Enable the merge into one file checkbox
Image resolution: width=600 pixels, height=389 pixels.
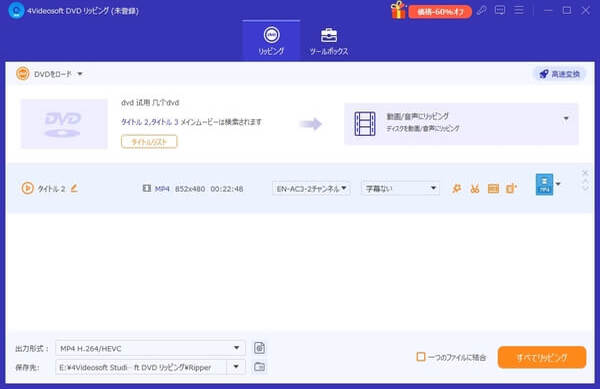421,357
